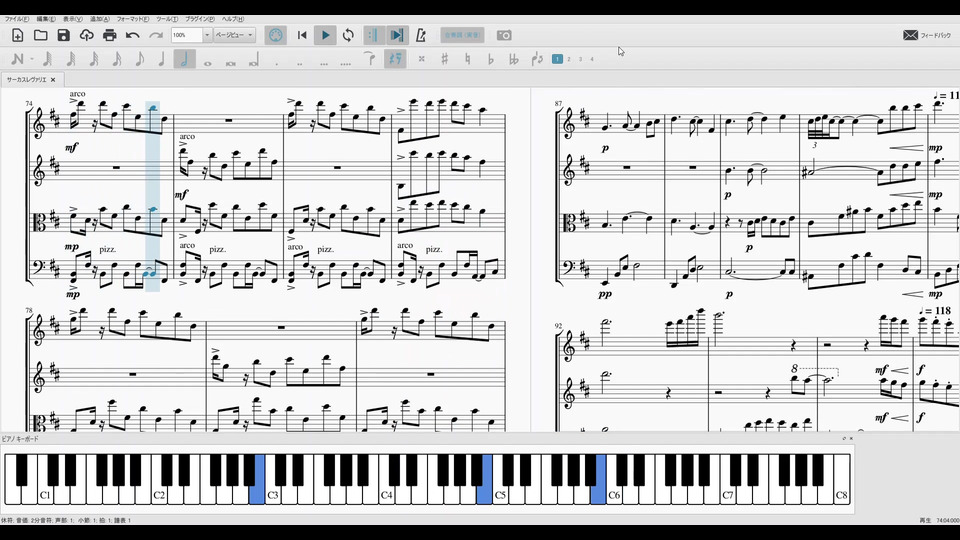The width and height of the screenshot is (960, 540).
Task: Toggle loop playback
Action: click(348, 35)
